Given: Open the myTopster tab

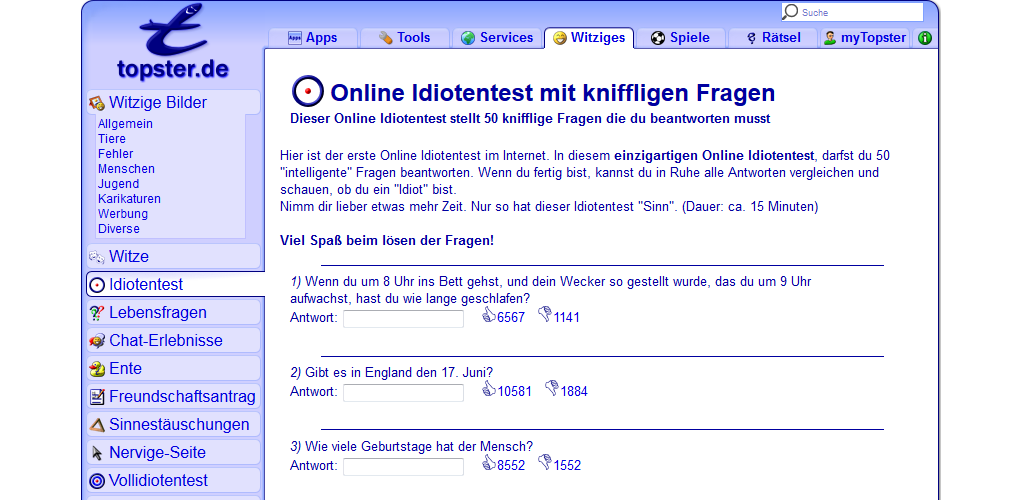Looking at the screenshot, I should tap(865, 38).
